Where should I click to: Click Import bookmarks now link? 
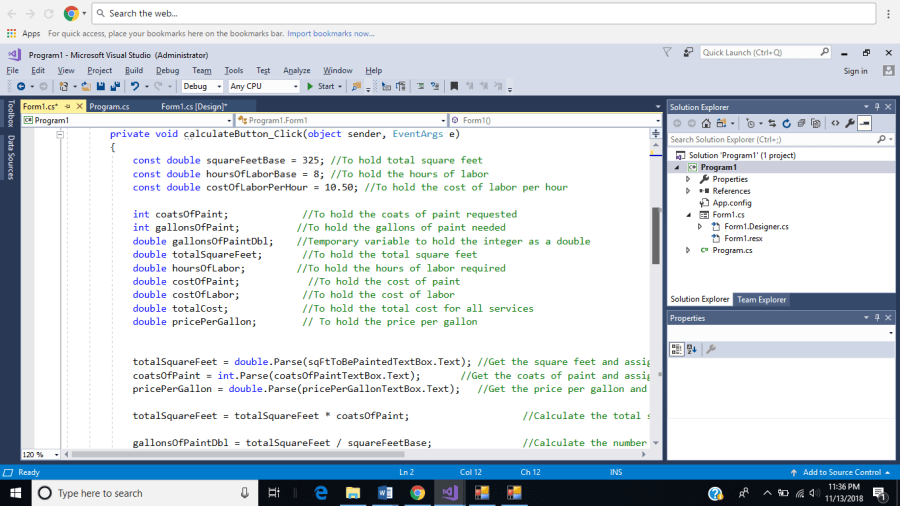pyautogui.click(x=331, y=34)
